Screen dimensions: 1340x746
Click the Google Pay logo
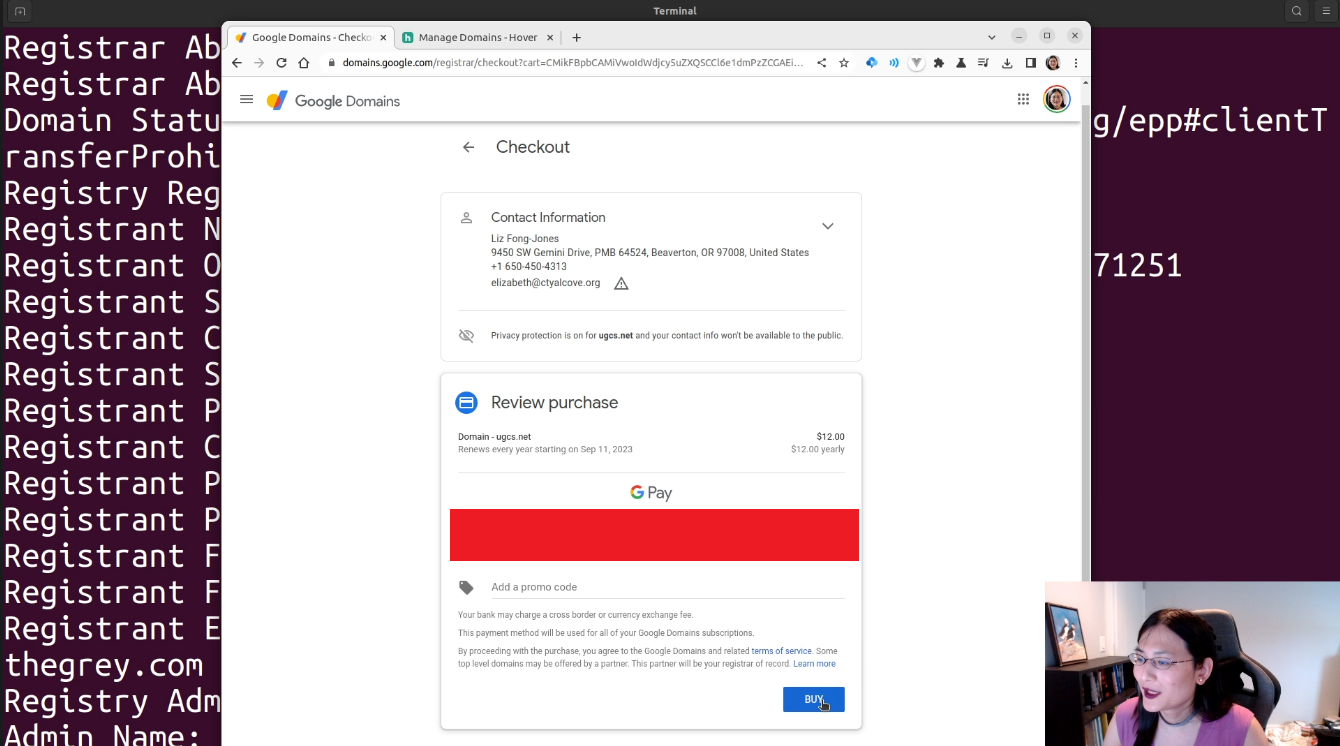[x=651, y=493]
